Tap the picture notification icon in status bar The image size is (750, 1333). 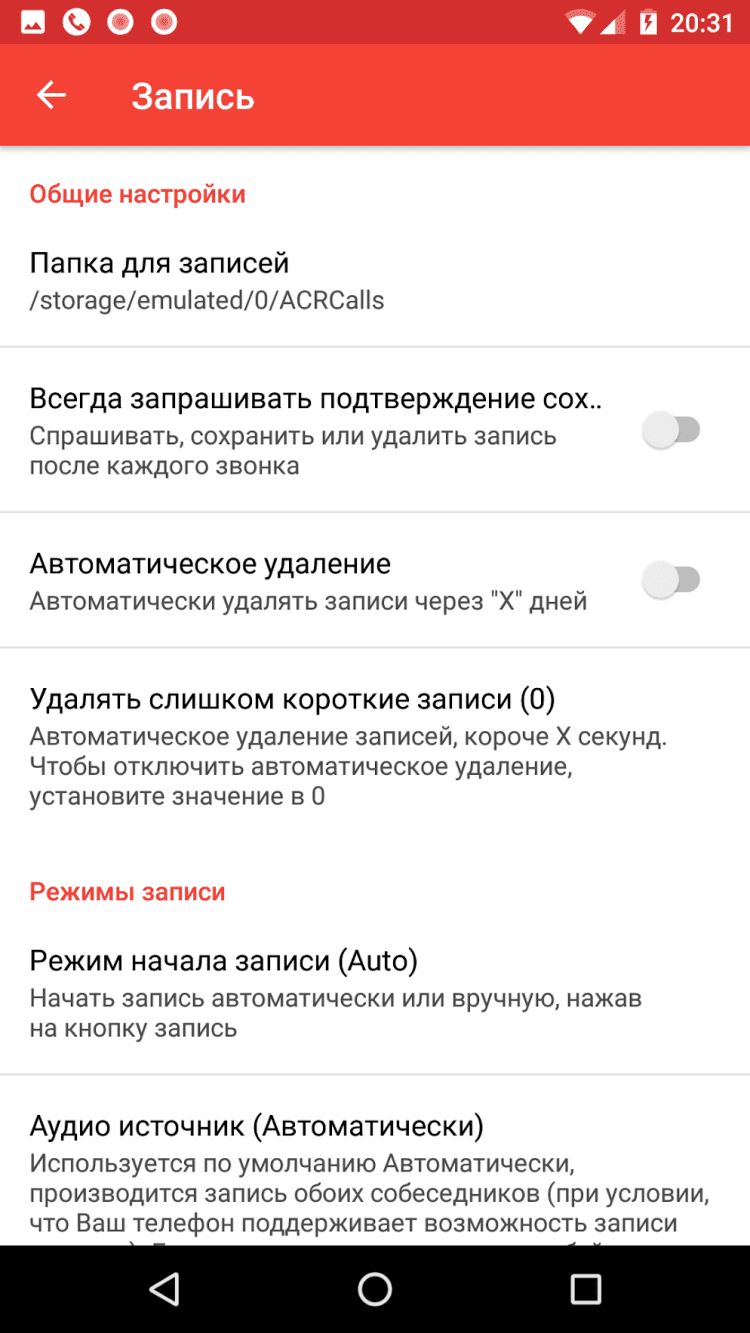click(x=33, y=22)
